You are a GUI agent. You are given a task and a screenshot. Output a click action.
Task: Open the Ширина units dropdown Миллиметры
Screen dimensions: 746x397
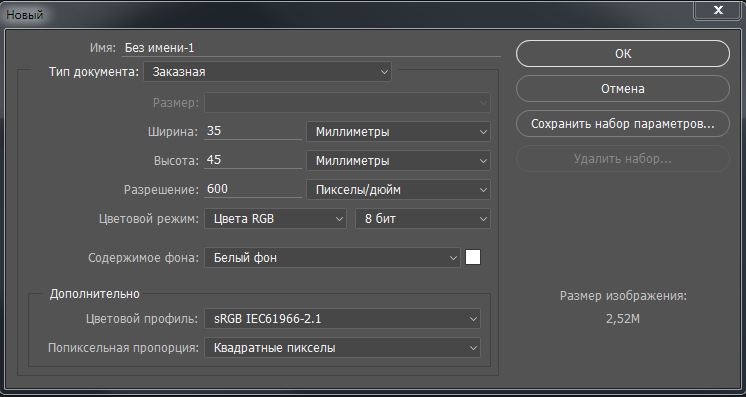point(398,132)
